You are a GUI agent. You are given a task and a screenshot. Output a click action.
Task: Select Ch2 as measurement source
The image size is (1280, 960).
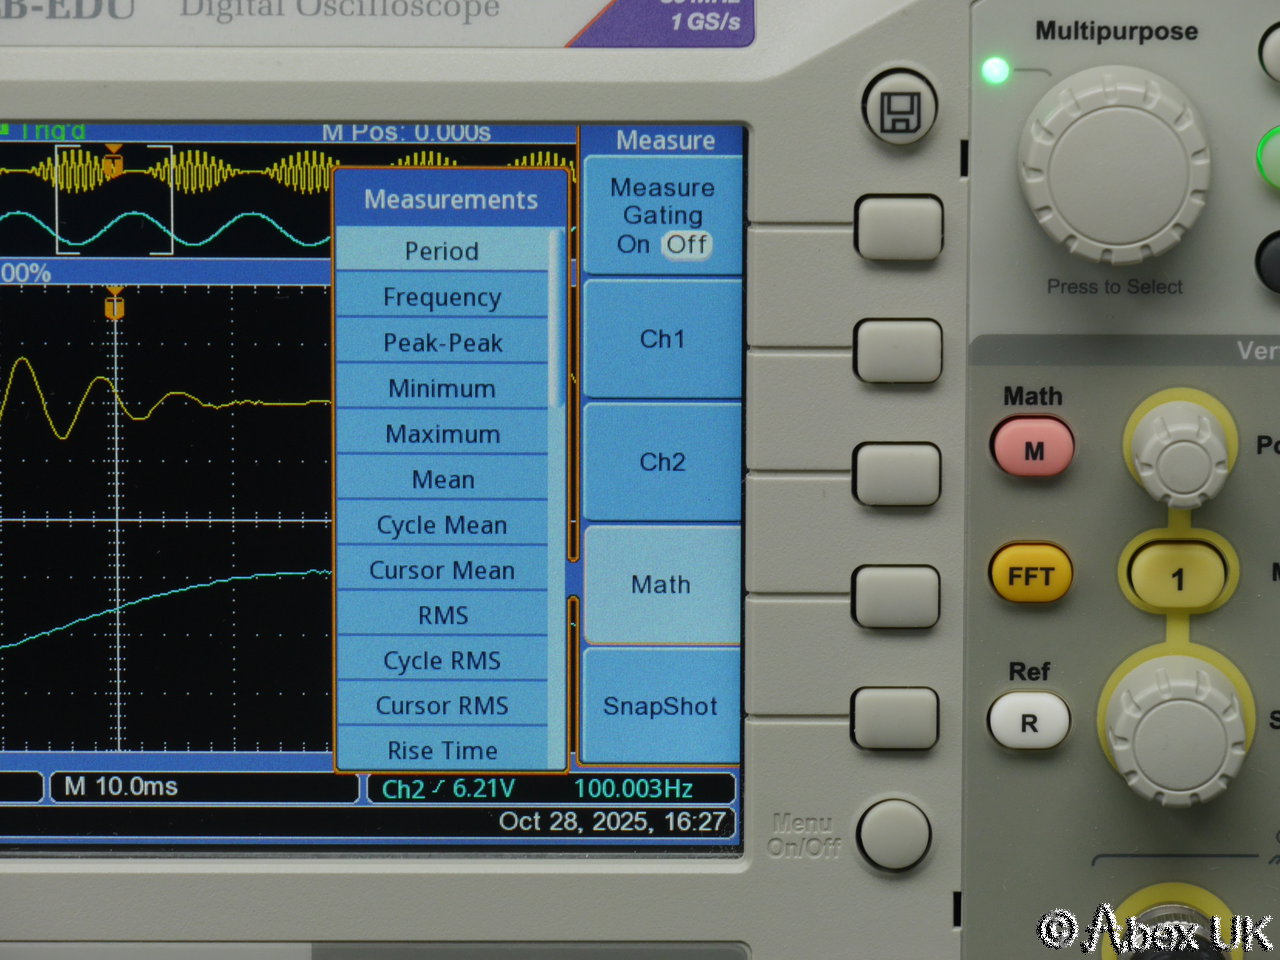click(x=662, y=462)
